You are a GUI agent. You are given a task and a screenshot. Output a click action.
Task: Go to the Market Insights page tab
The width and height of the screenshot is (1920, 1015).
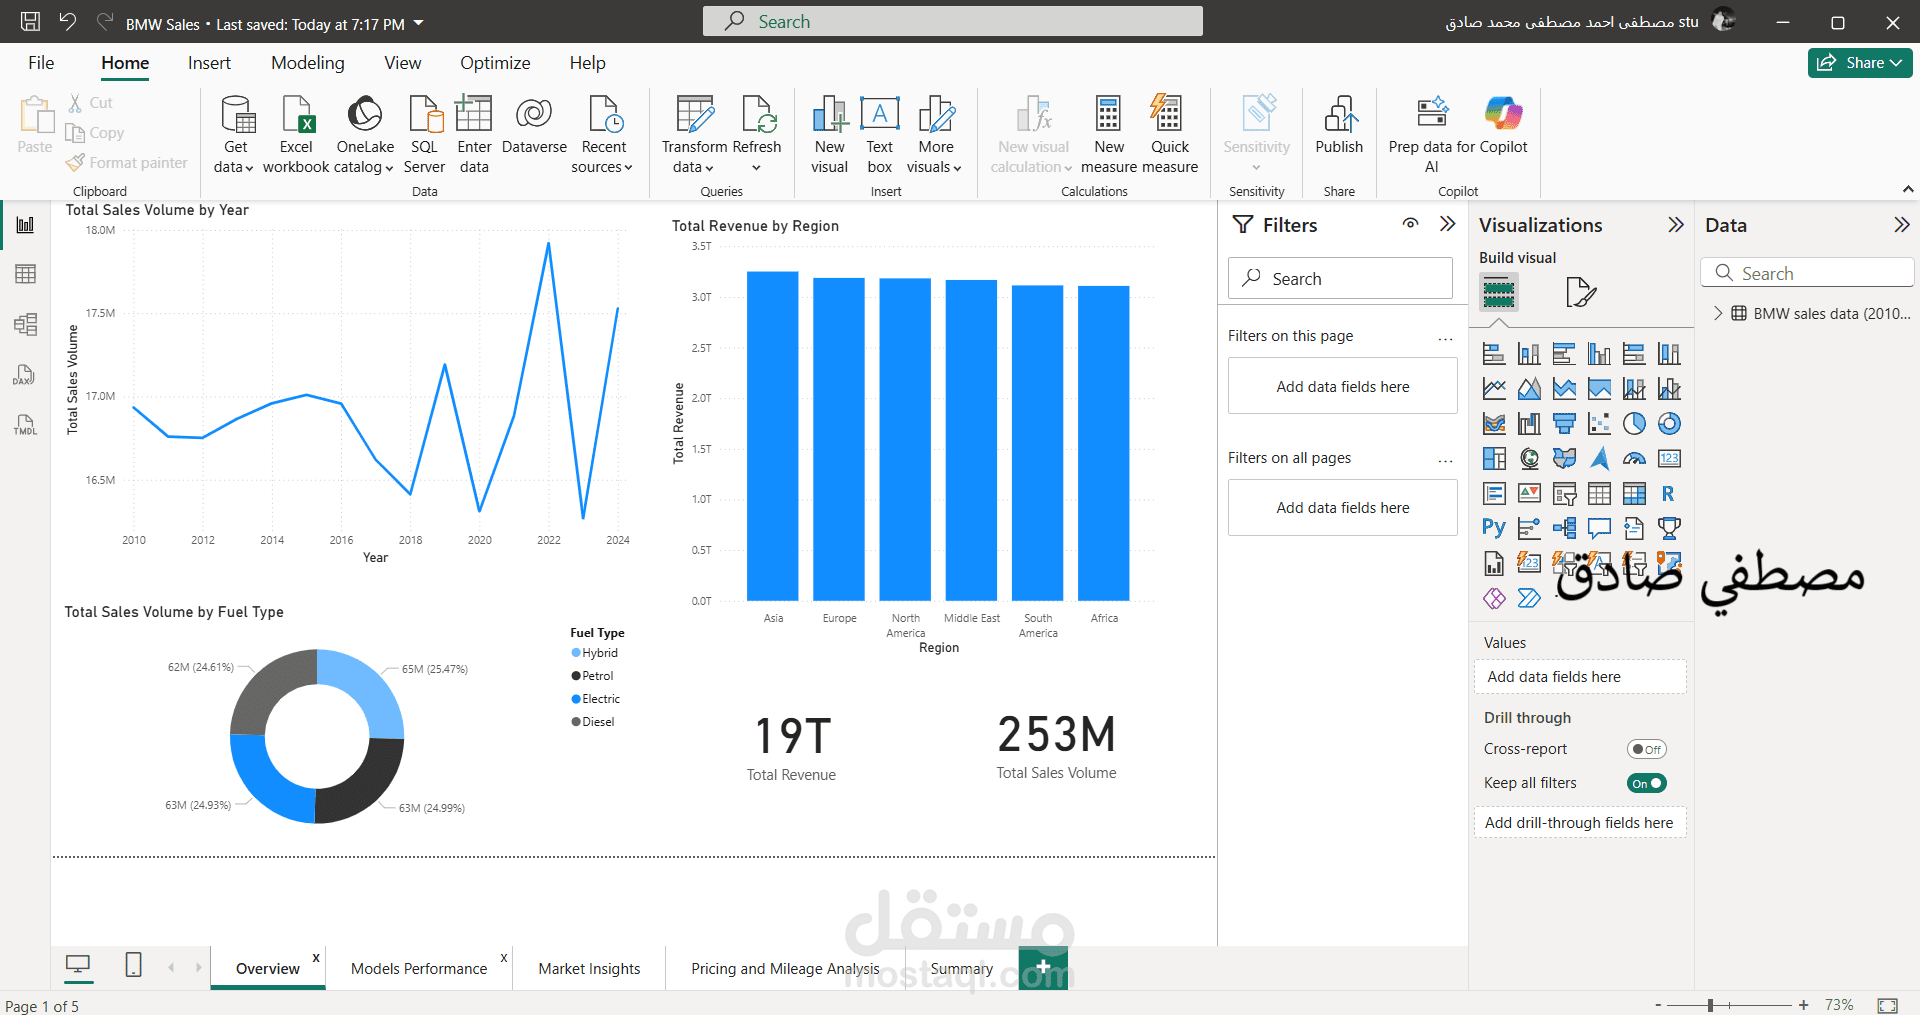point(589,968)
